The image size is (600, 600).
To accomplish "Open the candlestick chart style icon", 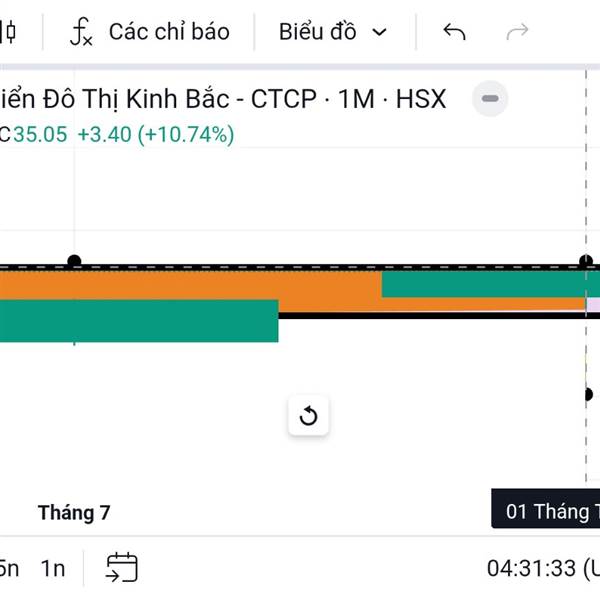I will (8, 32).
